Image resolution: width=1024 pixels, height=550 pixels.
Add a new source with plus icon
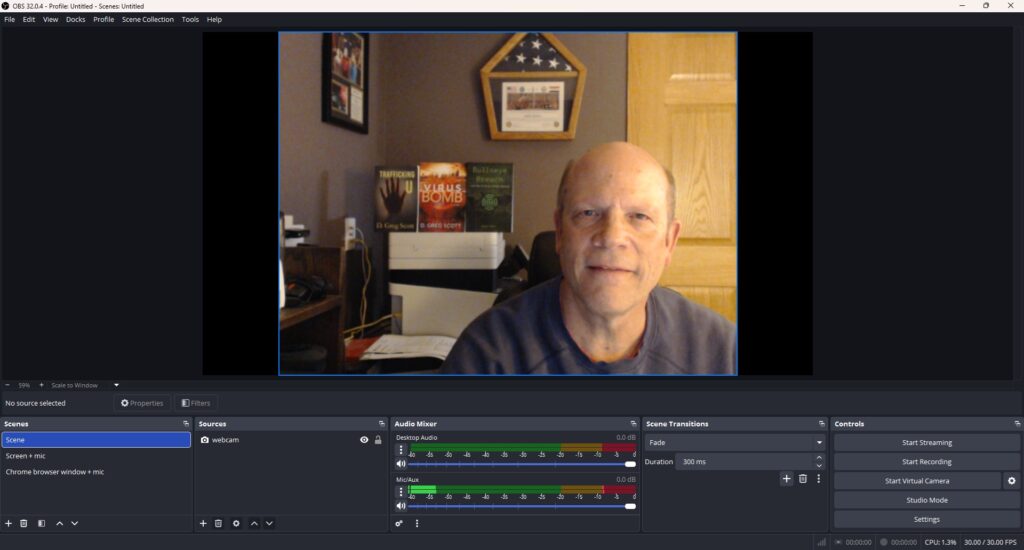[x=203, y=523]
